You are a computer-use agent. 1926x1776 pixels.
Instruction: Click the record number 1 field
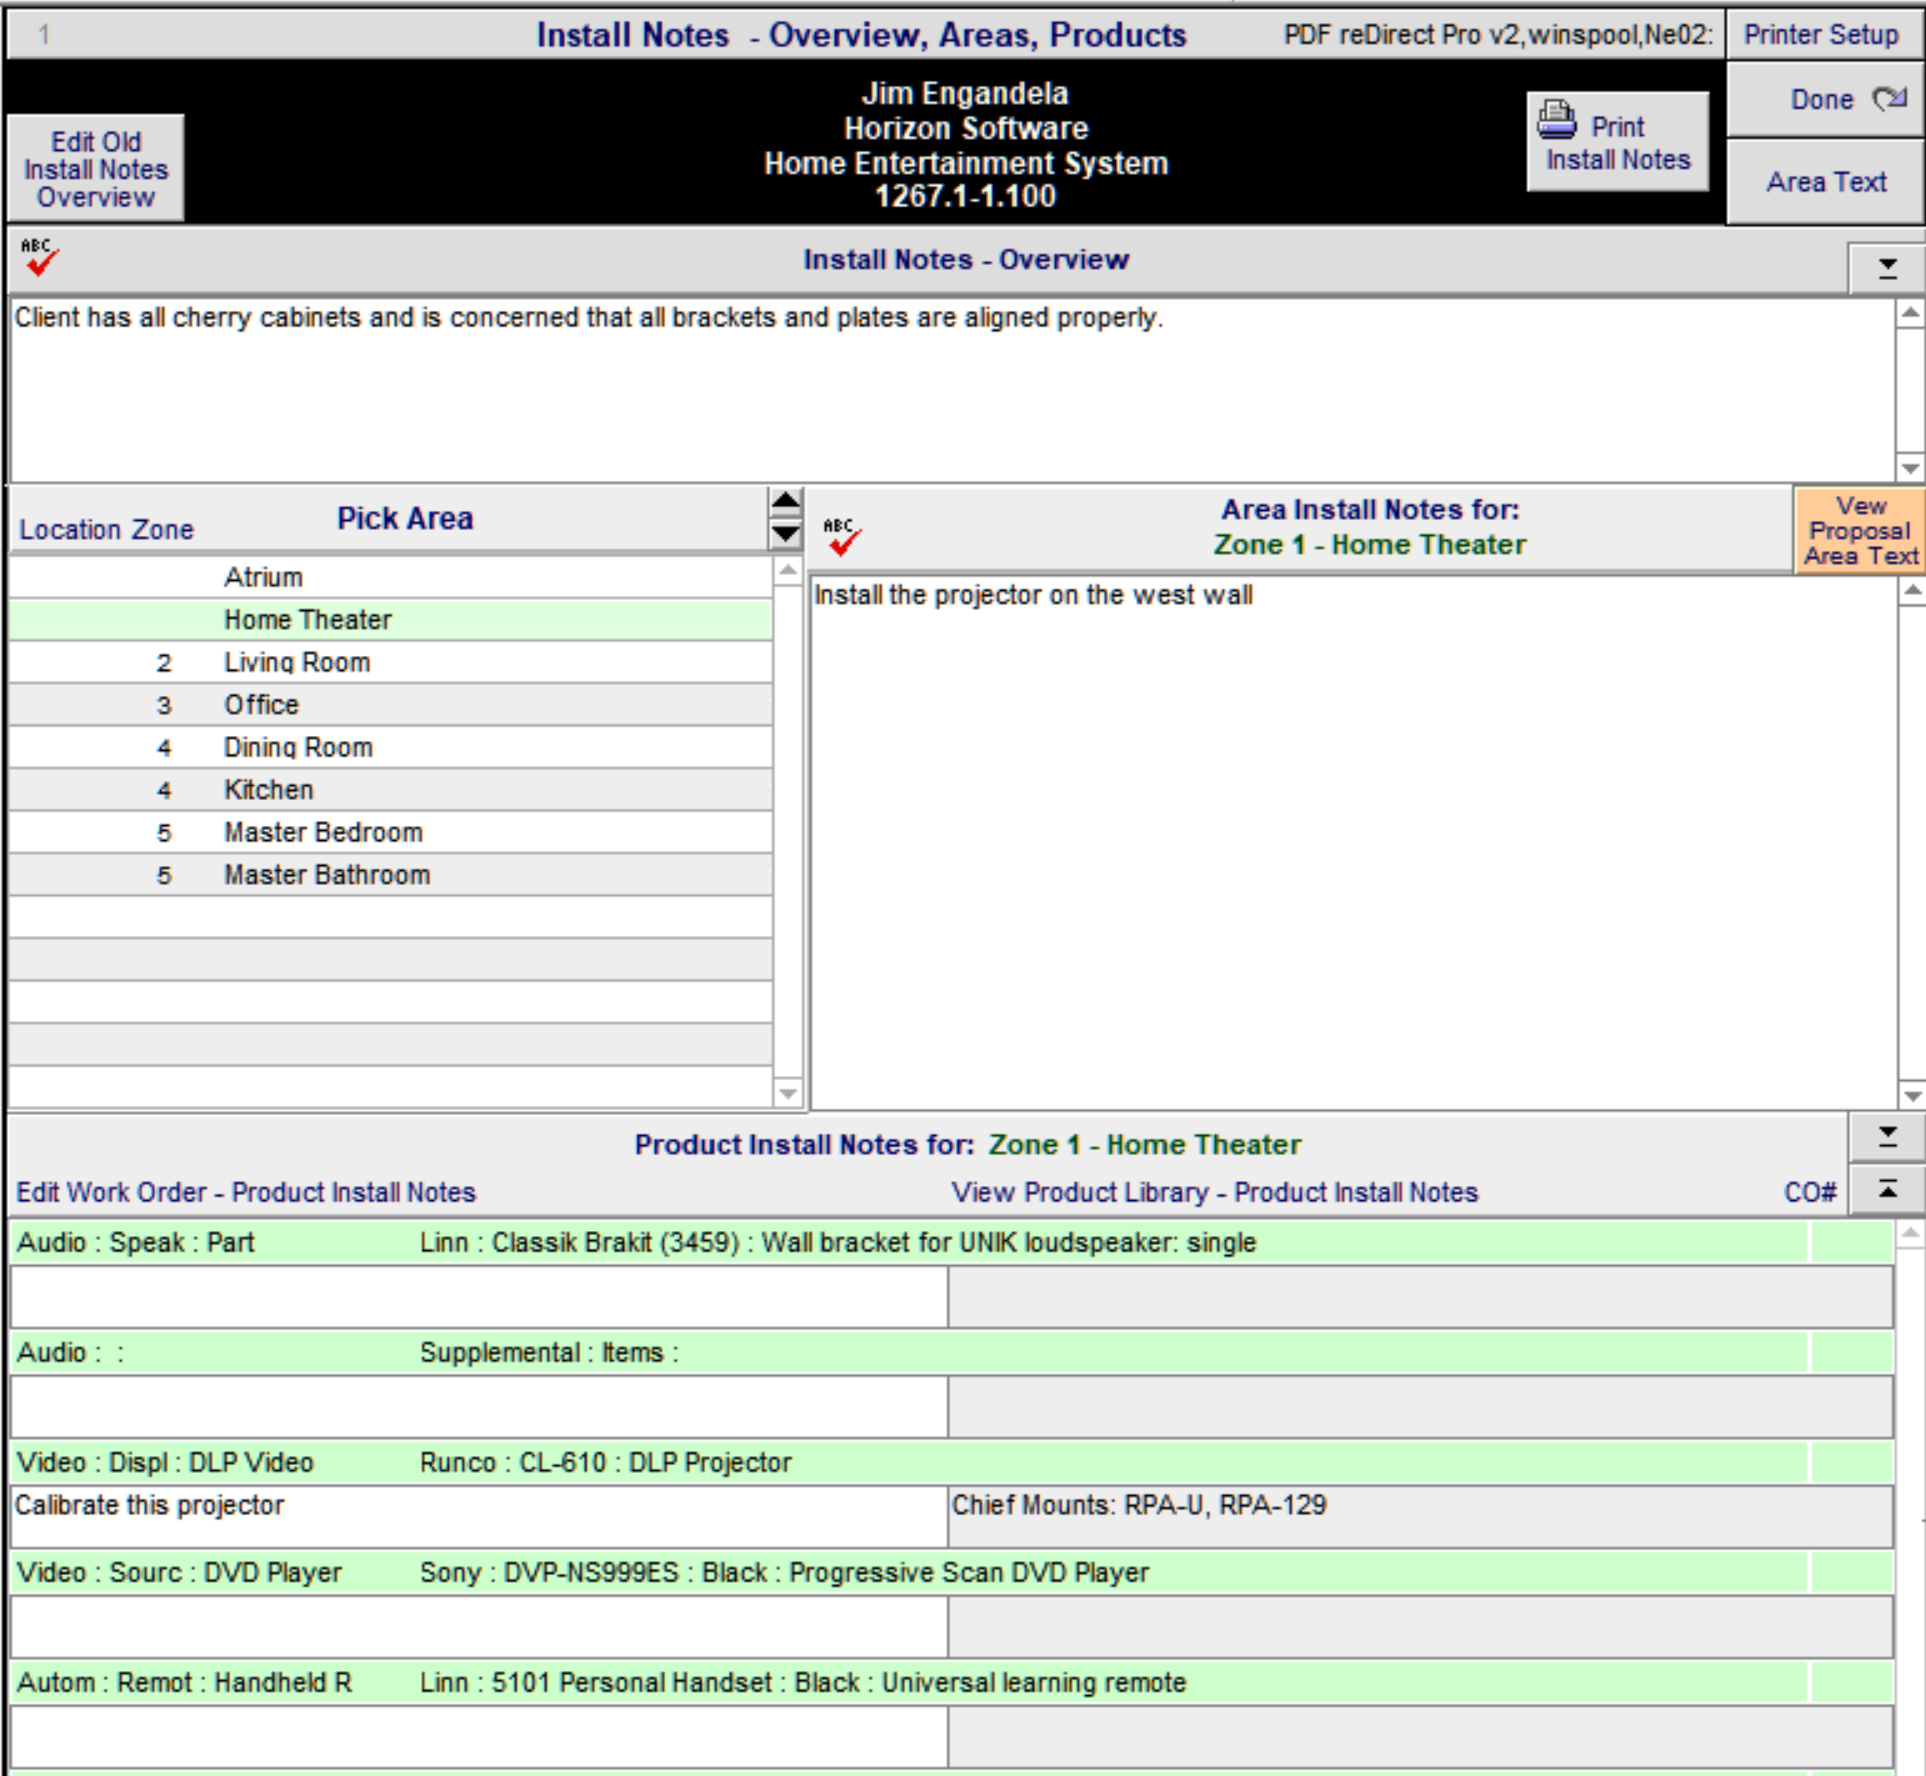(x=44, y=35)
